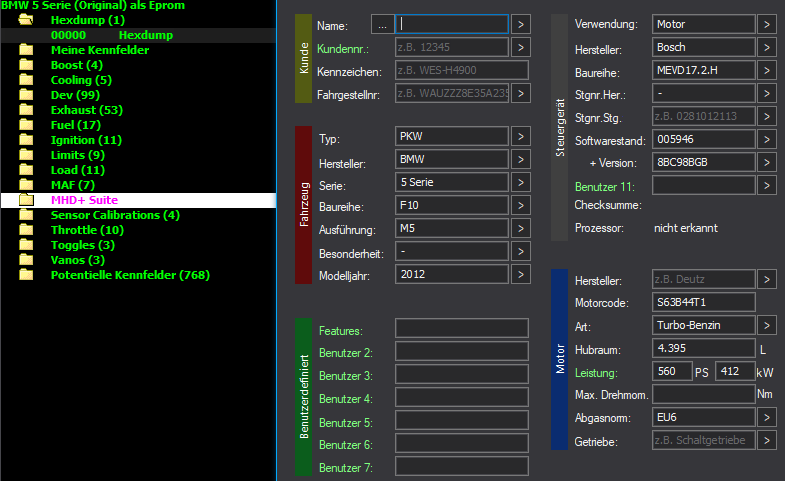Click the Ignition (11) folder icon
Image resolution: width=785 pixels, height=481 pixels.
(26, 140)
